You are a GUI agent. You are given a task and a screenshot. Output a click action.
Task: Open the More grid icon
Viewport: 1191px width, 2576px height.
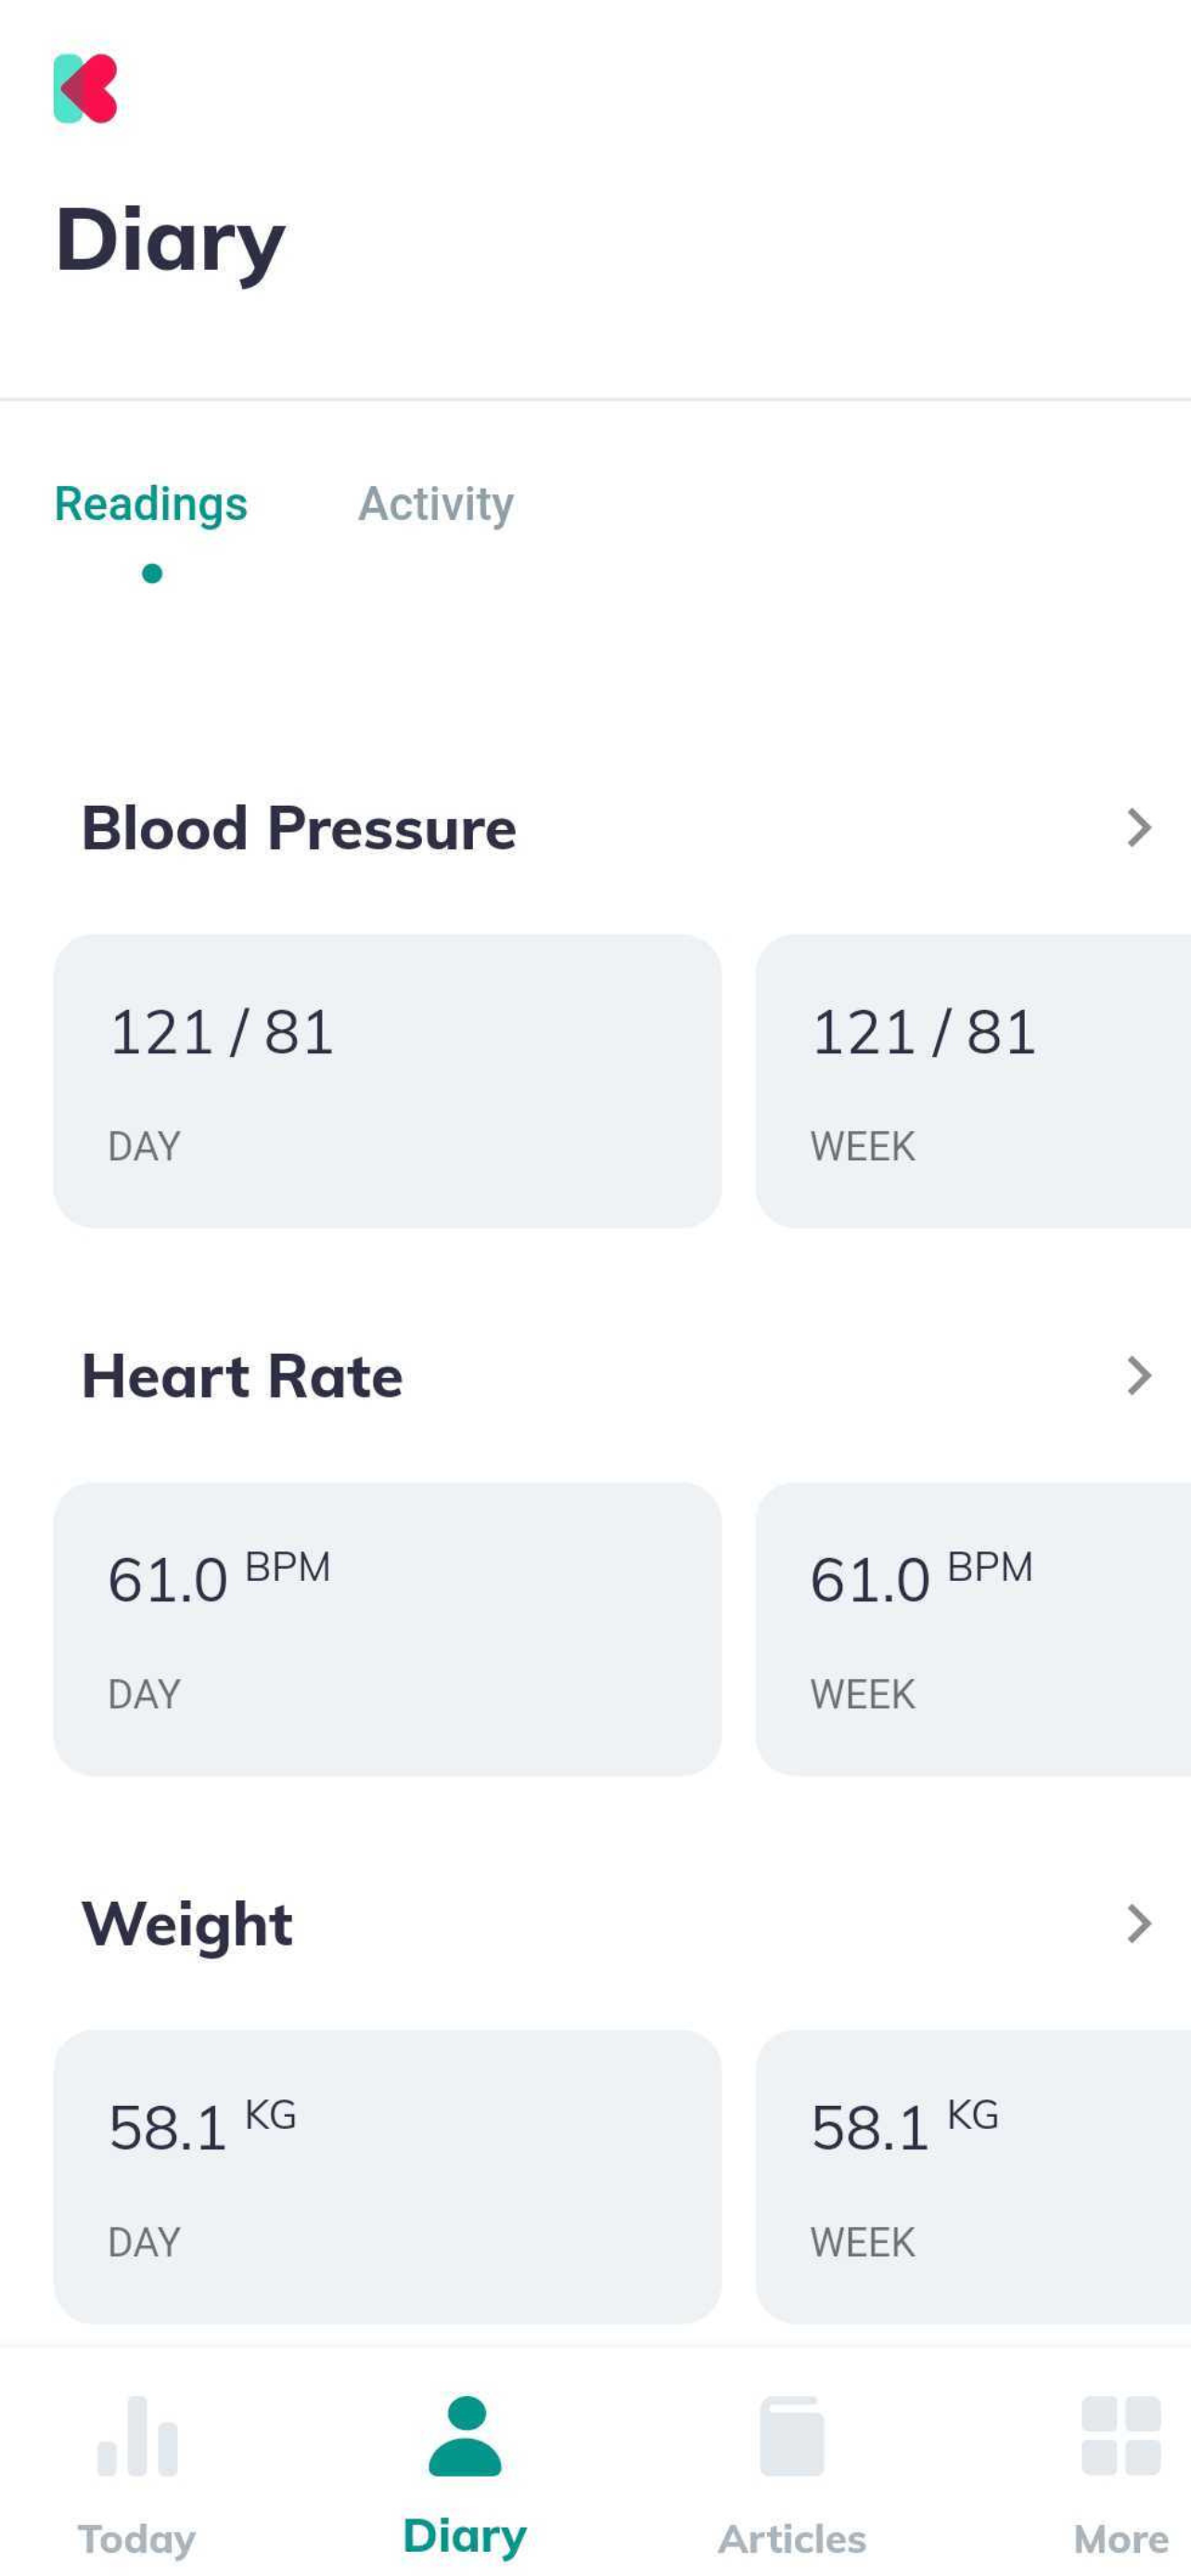[1121, 2435]
